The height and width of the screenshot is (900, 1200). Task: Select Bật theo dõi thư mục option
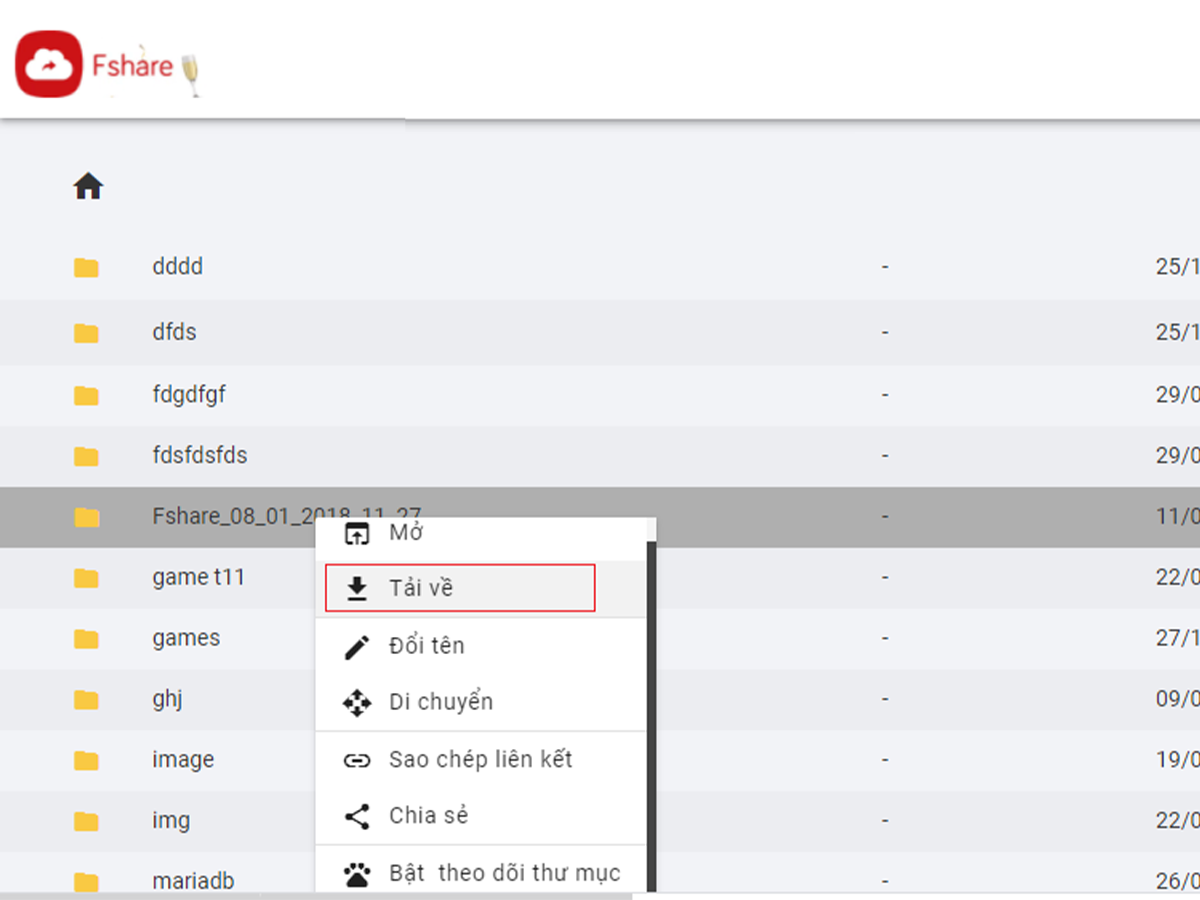pyautogui.click(x=504, y=874)
